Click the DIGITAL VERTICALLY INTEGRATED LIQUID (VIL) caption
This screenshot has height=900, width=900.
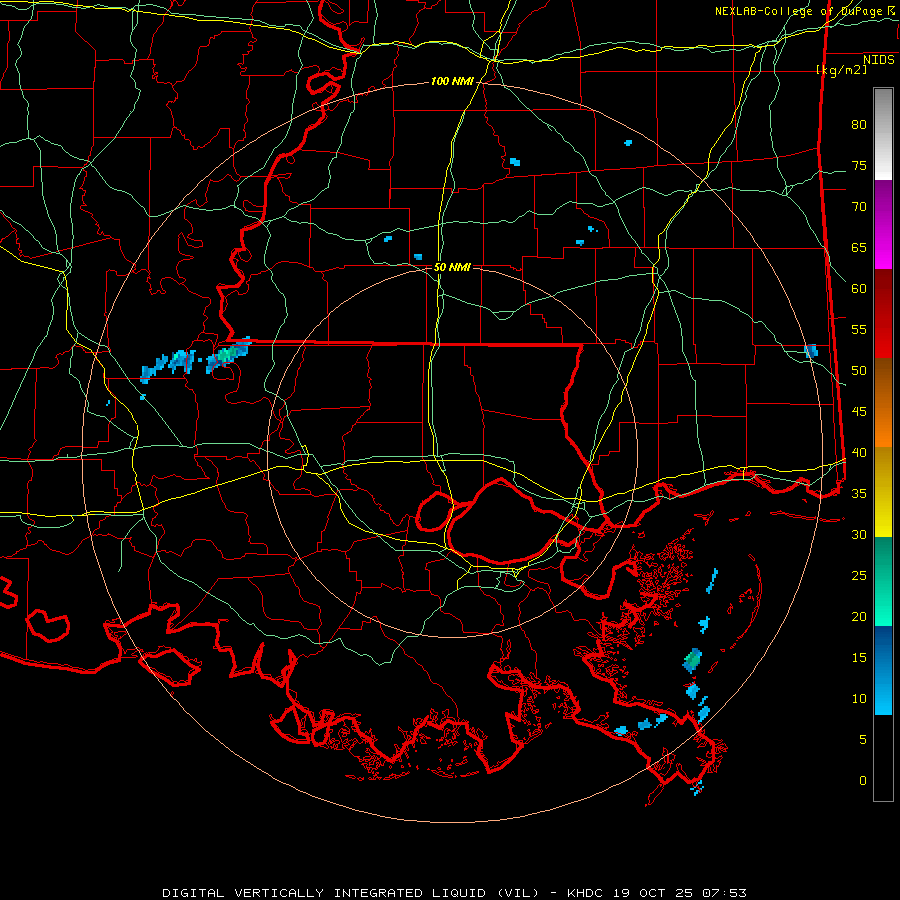pos(351,893)
